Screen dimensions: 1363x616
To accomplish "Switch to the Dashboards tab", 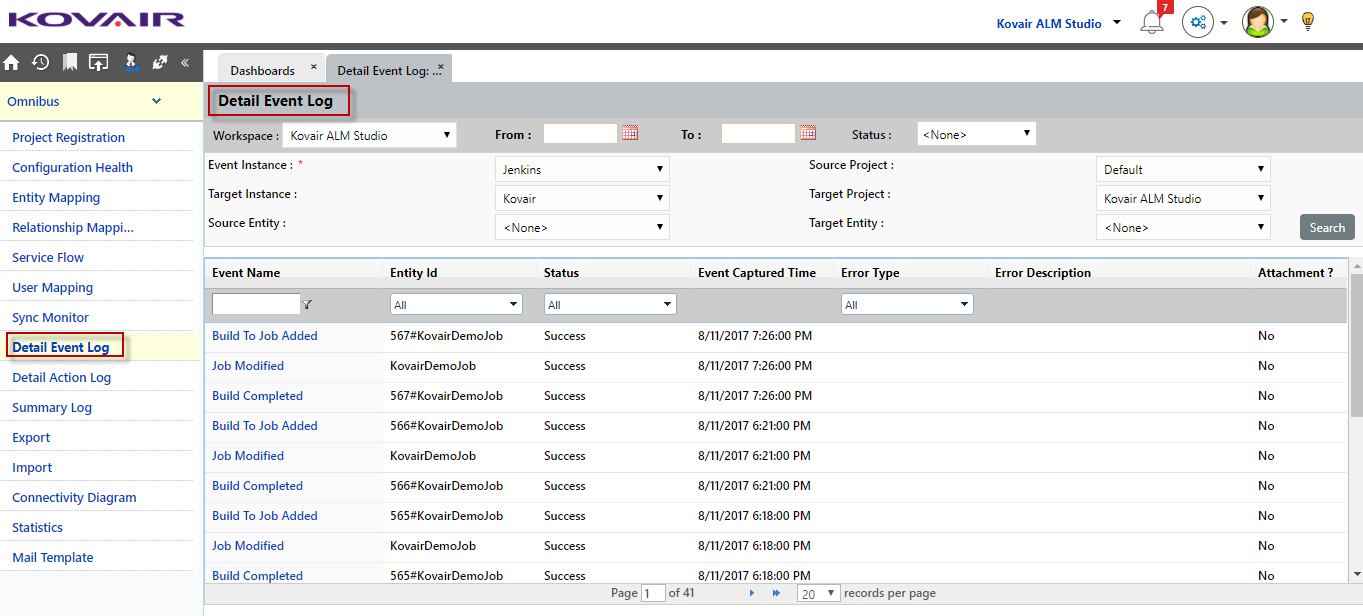I will (262, 70).
